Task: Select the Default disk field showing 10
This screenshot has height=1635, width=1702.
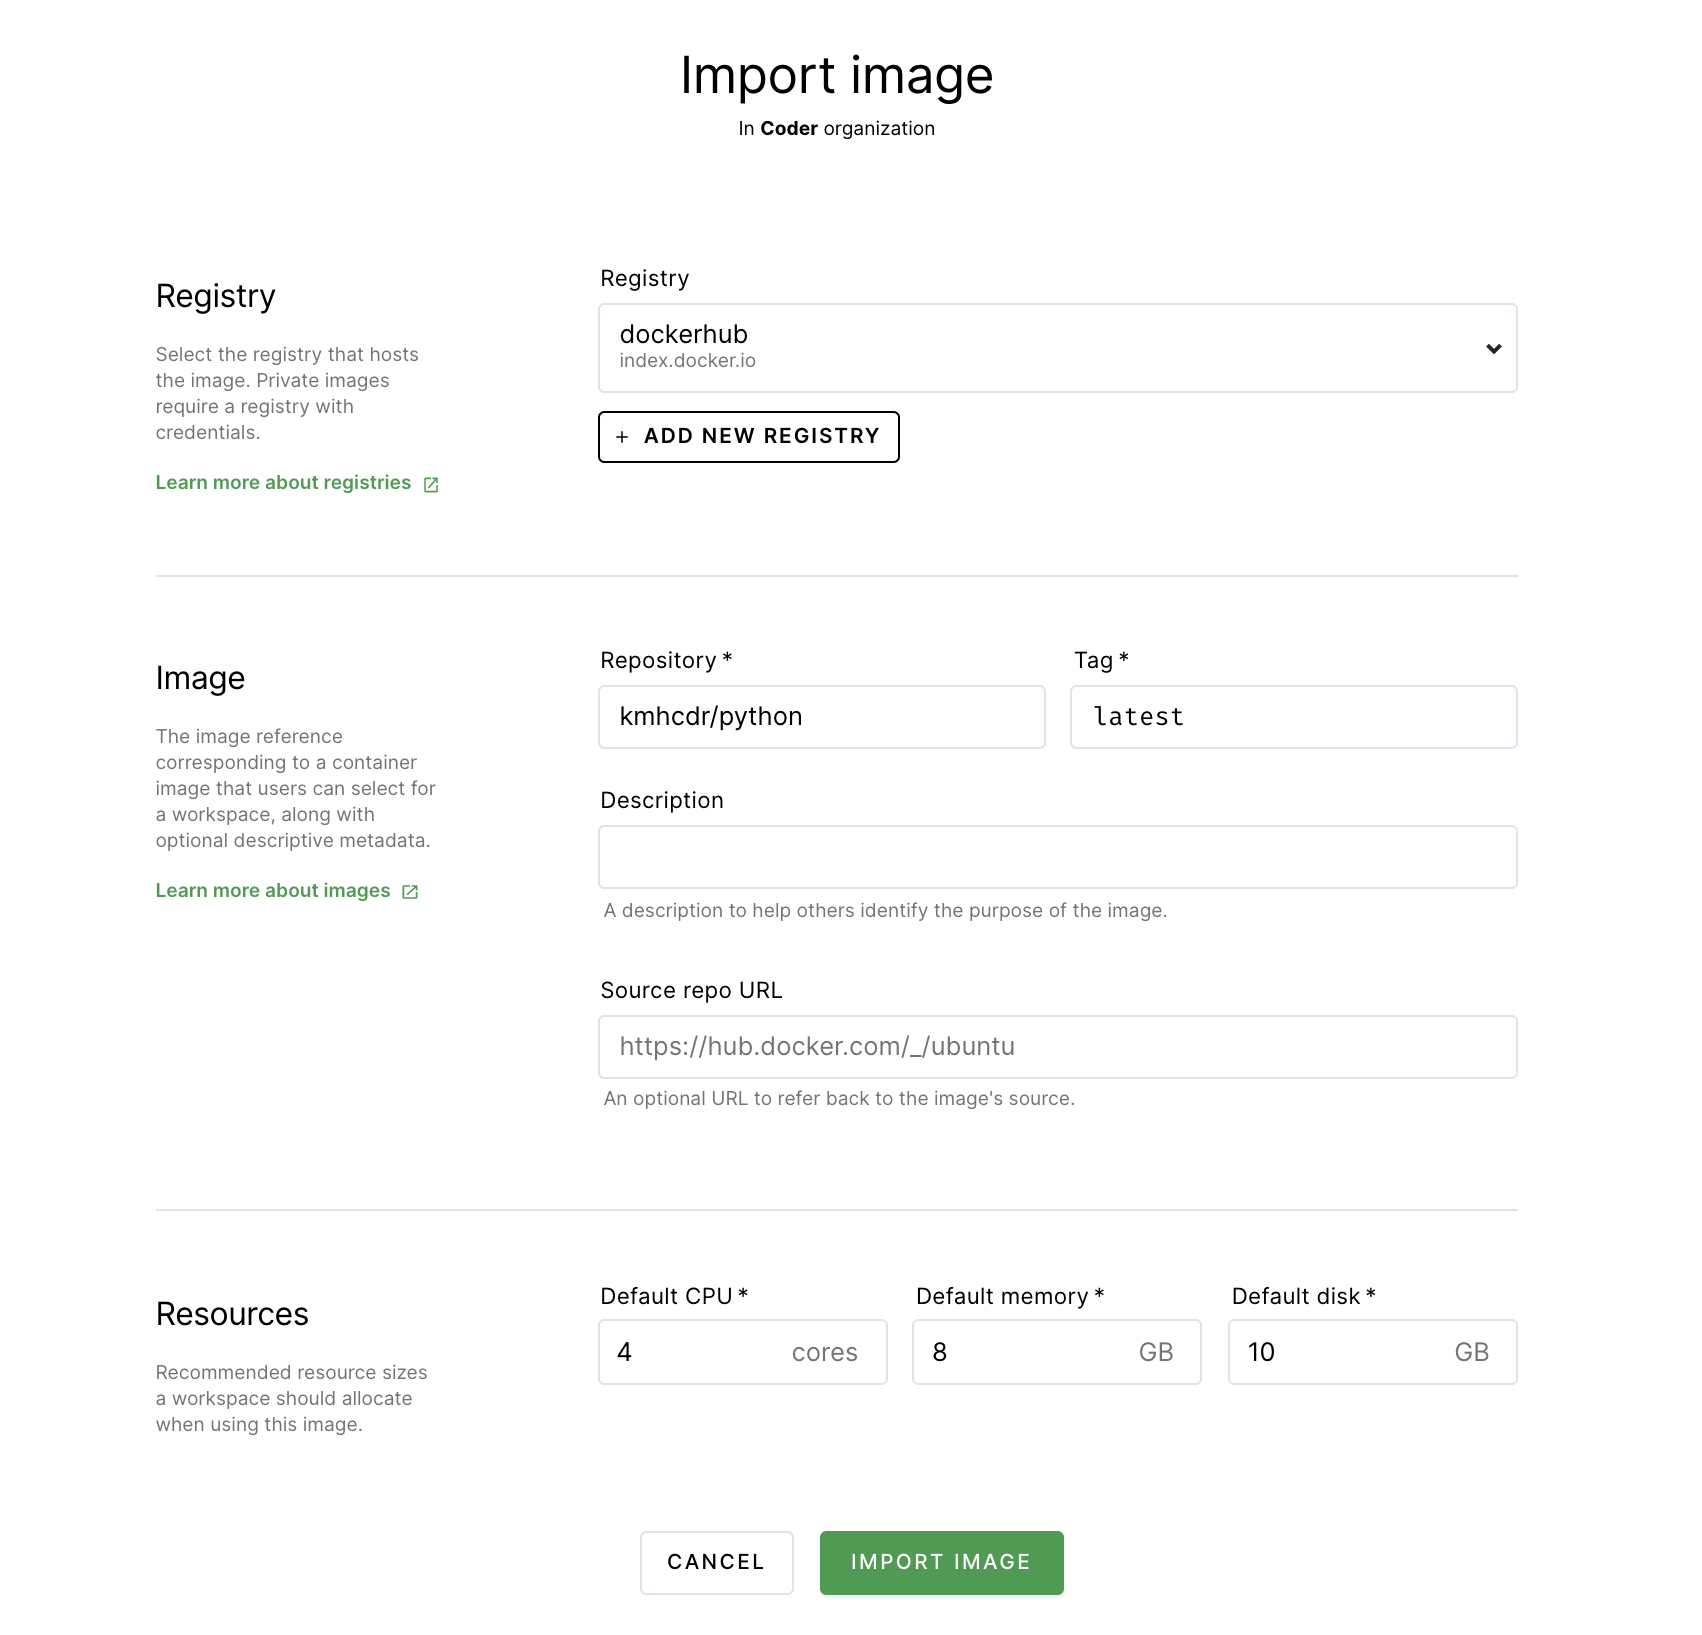Action: pos(1371,1352)
